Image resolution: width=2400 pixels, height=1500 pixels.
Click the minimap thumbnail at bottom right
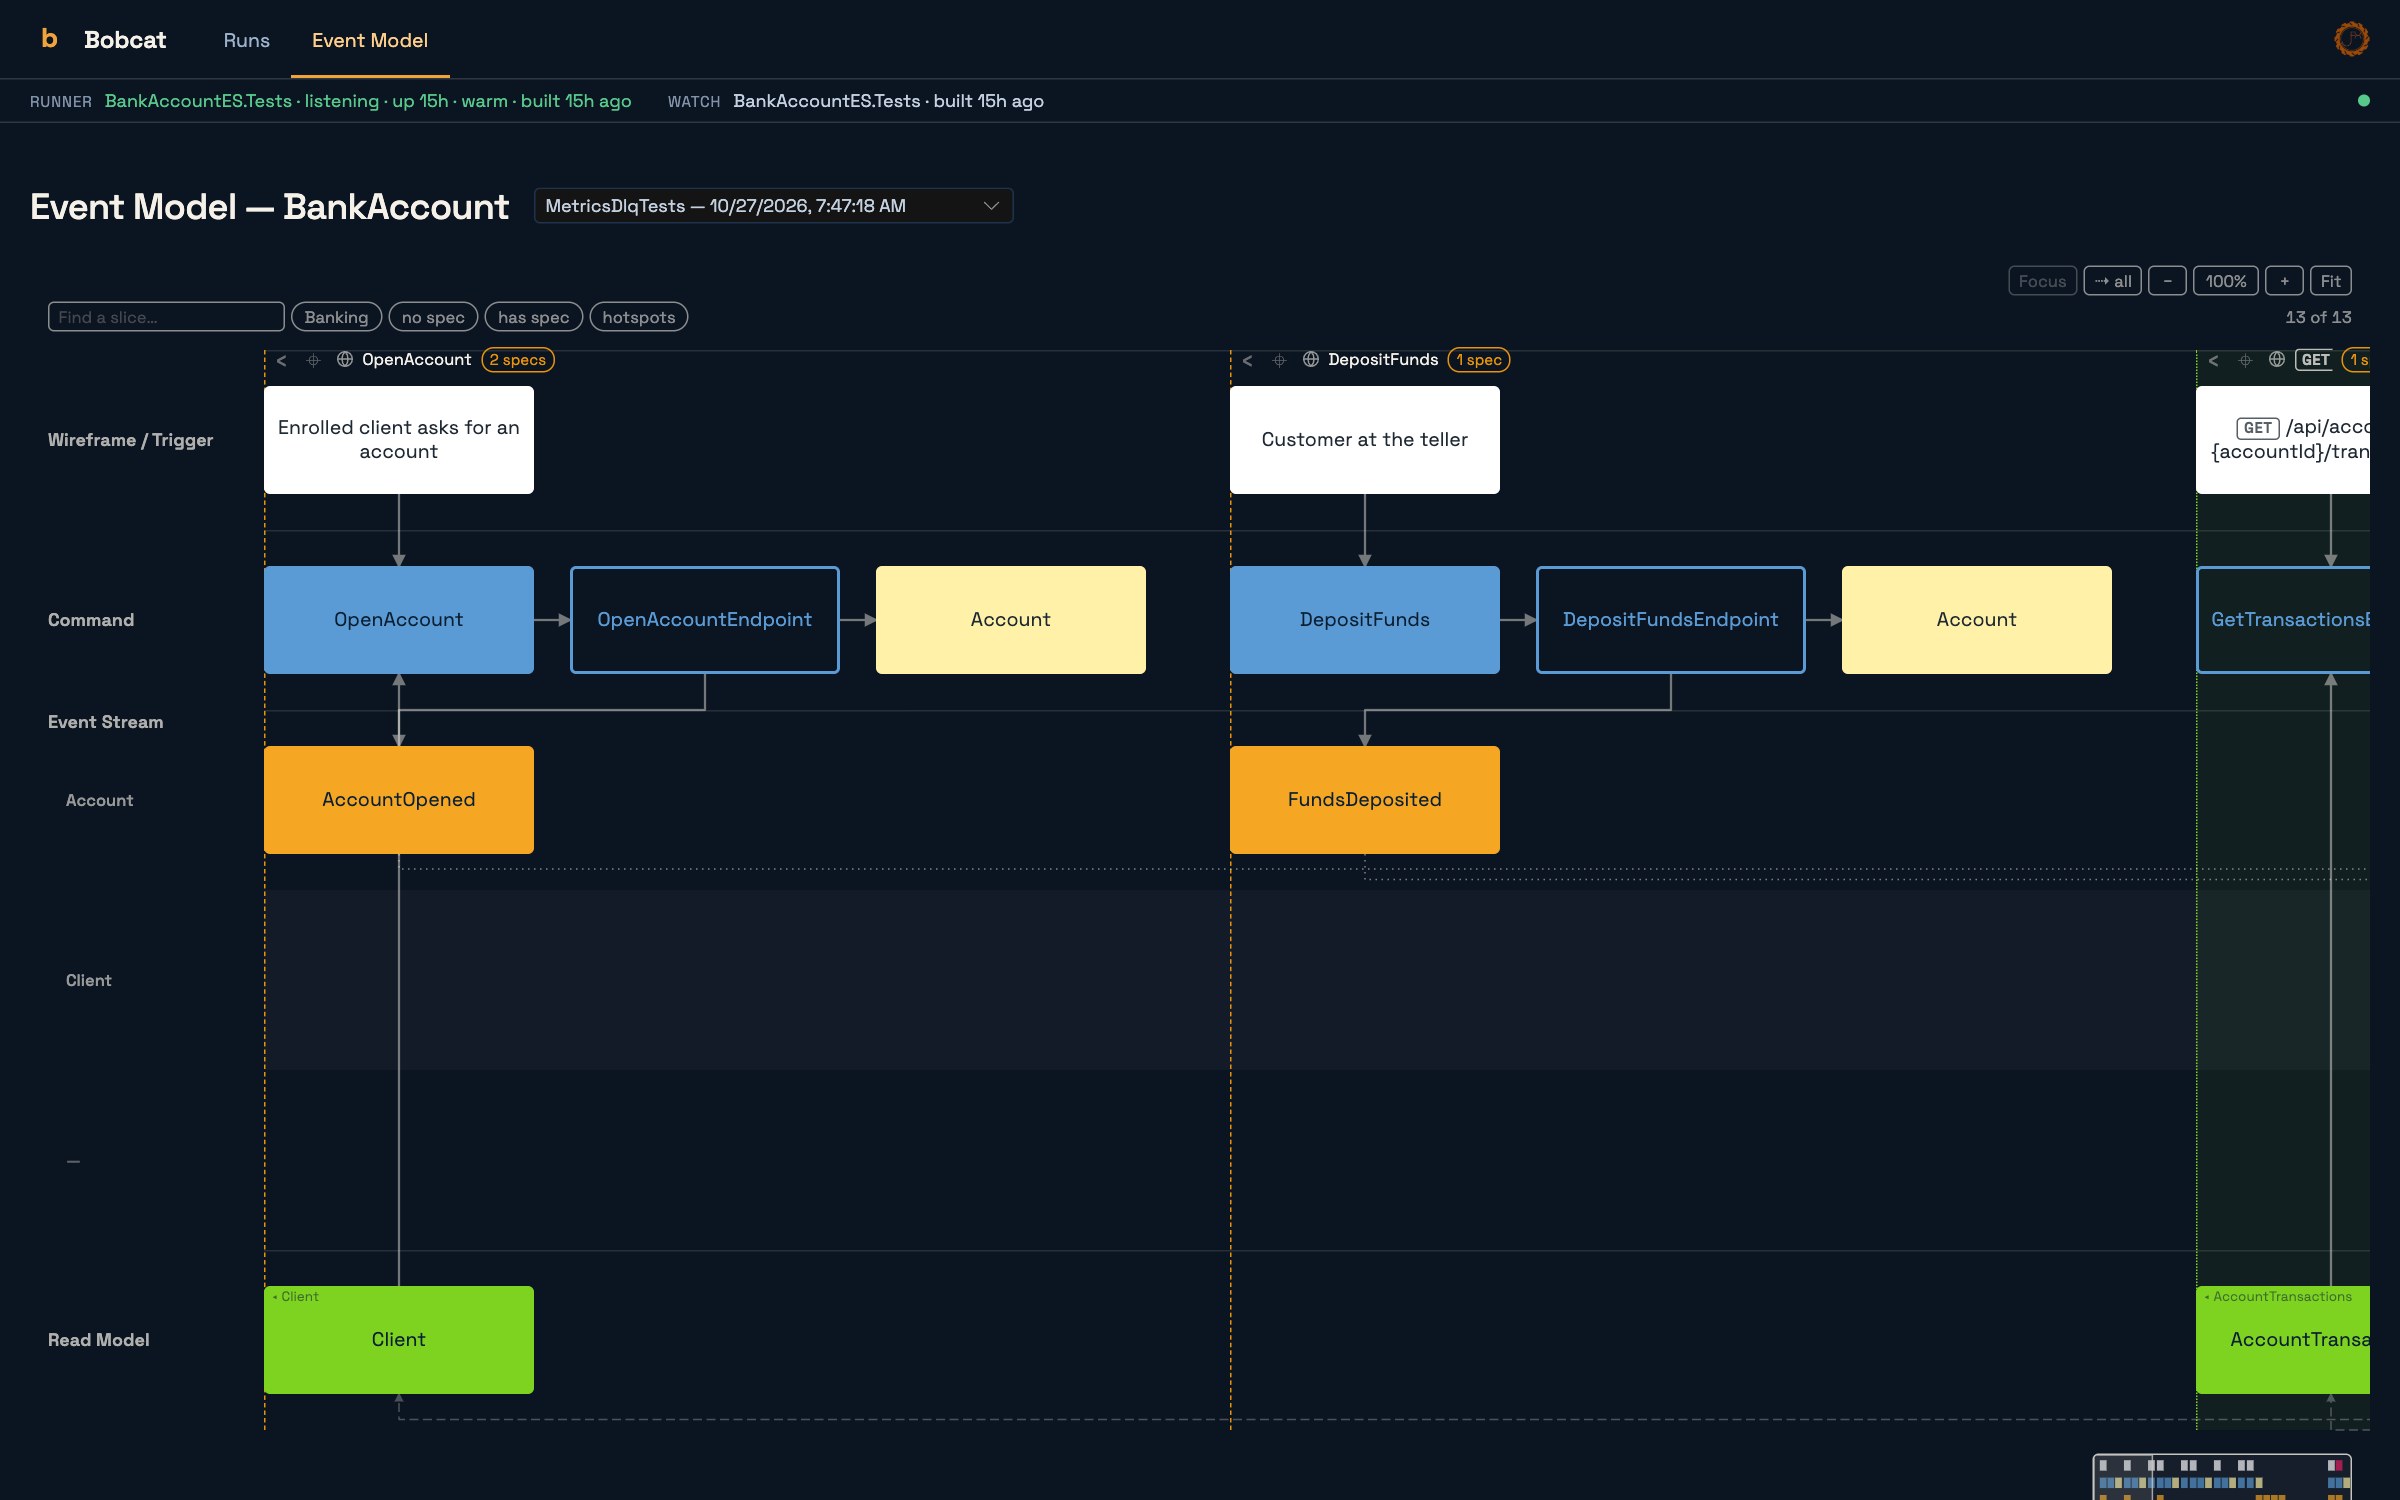tap(2222, 1477)
